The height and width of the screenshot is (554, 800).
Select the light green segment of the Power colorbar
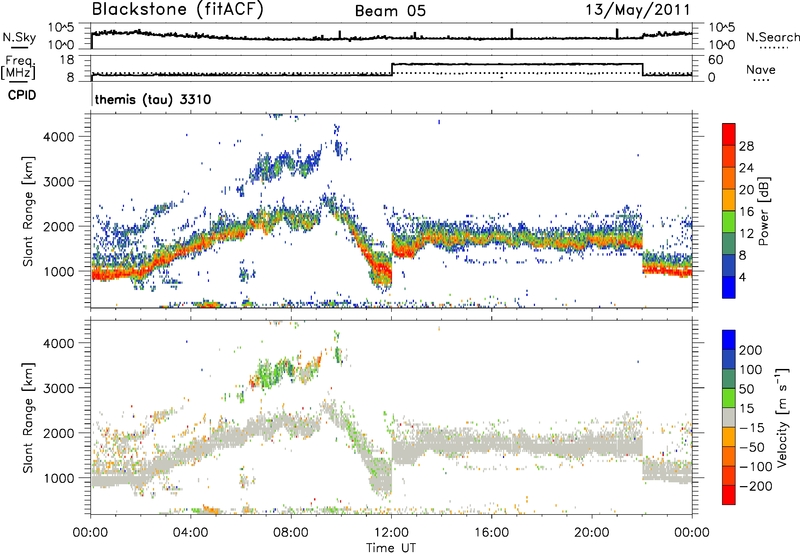pos(729,221)
